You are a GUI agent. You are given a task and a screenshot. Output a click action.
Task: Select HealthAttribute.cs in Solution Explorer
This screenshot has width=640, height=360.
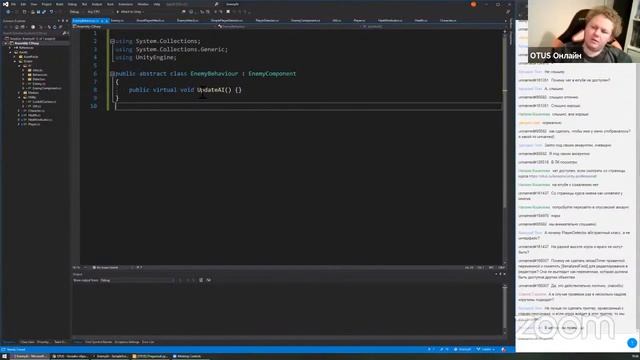point(40,120)
